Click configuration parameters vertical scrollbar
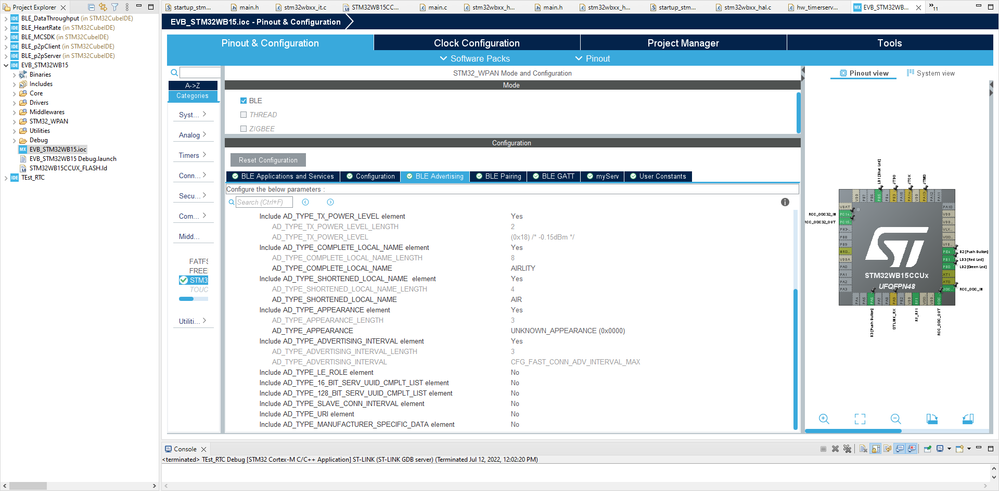Viewport: 999px width, 491px height. coord(794,359)
